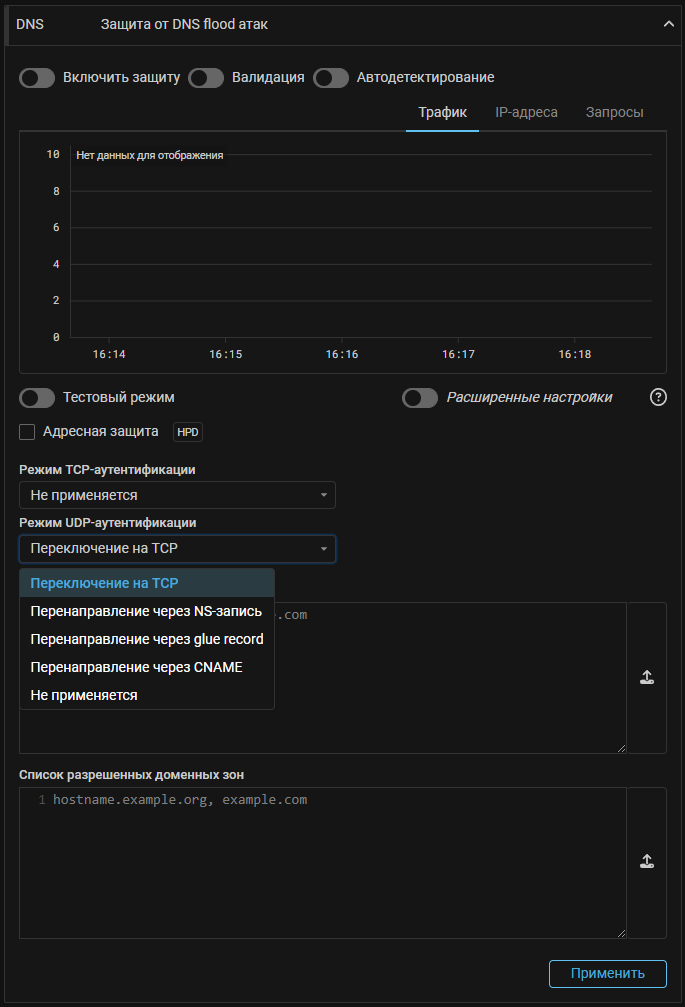Choose Перенаправление через NS-запись option

pos(146,611)
